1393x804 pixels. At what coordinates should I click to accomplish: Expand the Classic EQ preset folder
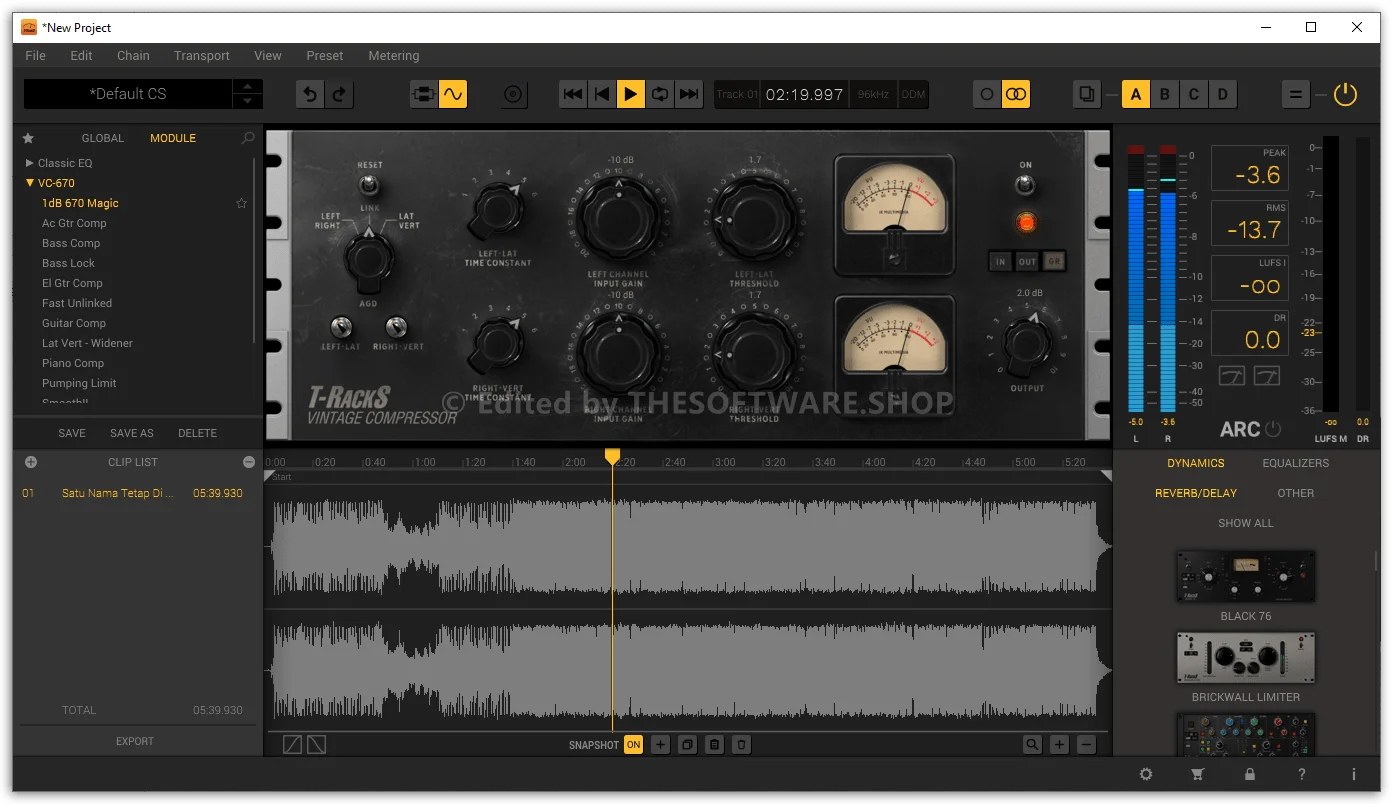30,163
